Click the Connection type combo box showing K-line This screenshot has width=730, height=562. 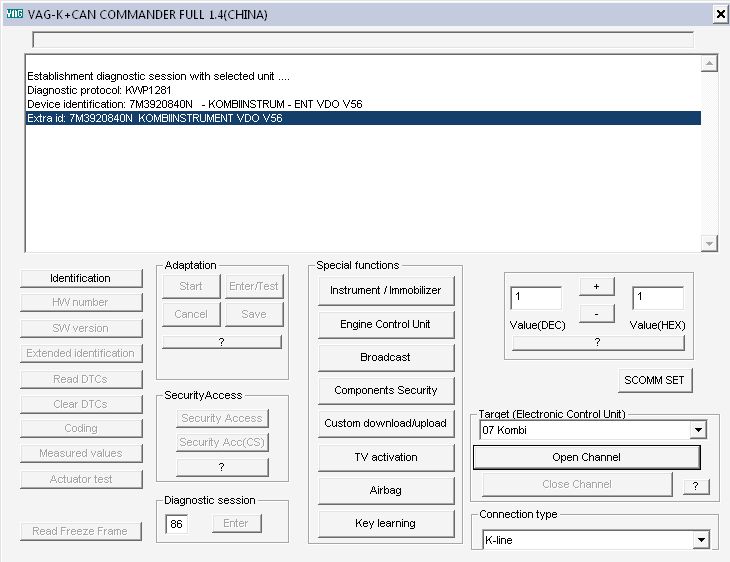(x=596, y=540)
